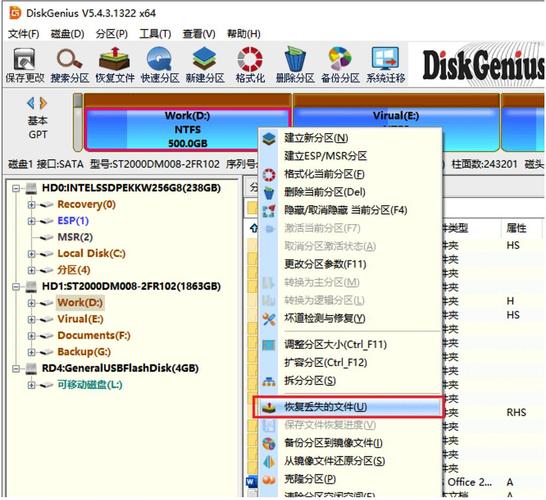Launch the 恢复文件 toolbar tool
Viewport: 546px width, 500px height.
click(x=115, y=66)
